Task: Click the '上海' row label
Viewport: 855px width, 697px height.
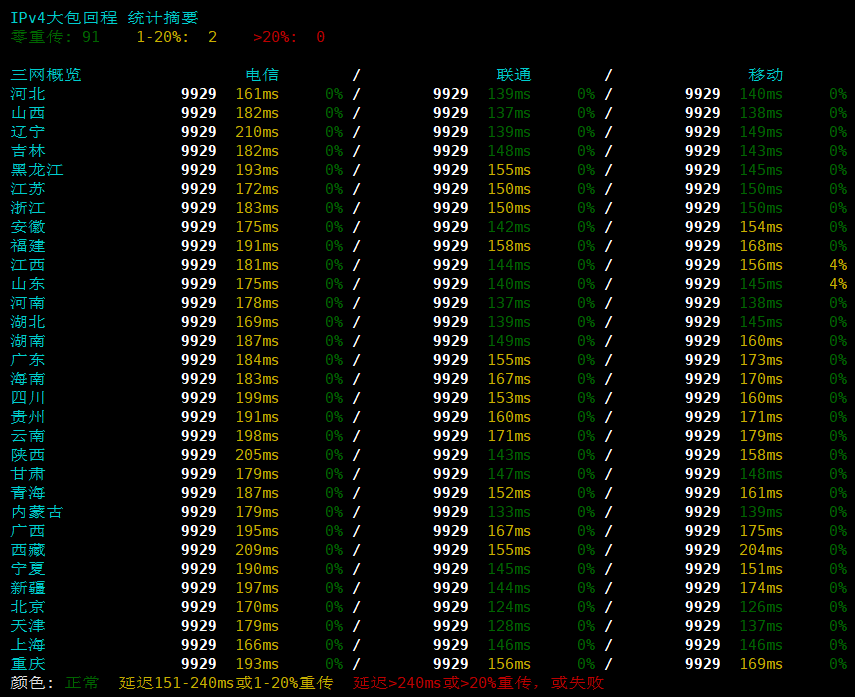Action: coord(28,645)
